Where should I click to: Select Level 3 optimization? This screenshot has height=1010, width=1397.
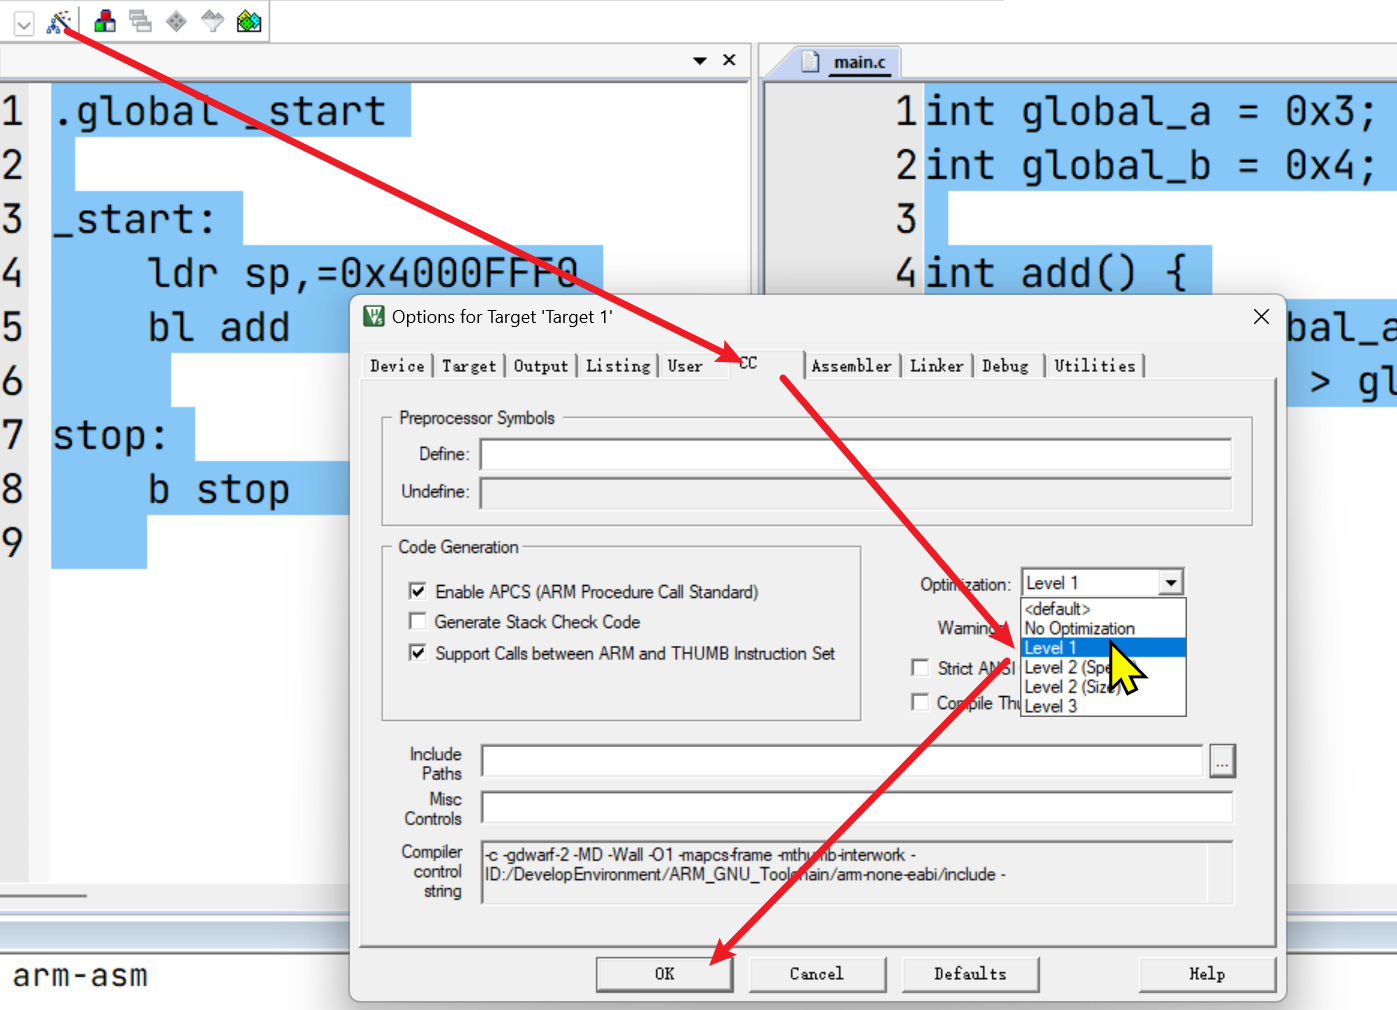point(1103,706)
